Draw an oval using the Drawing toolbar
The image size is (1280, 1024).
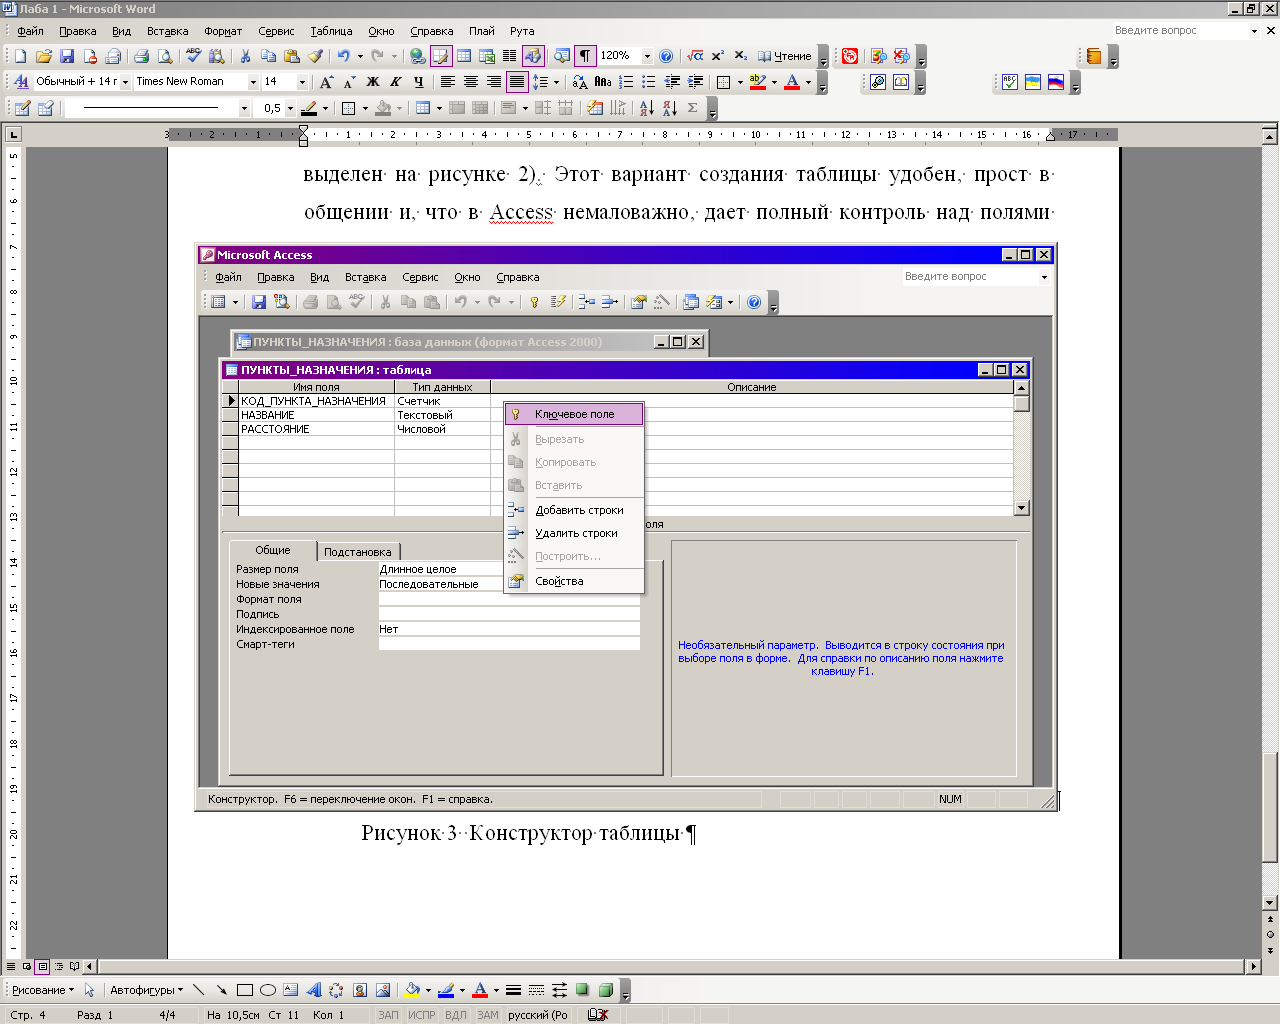267,990
